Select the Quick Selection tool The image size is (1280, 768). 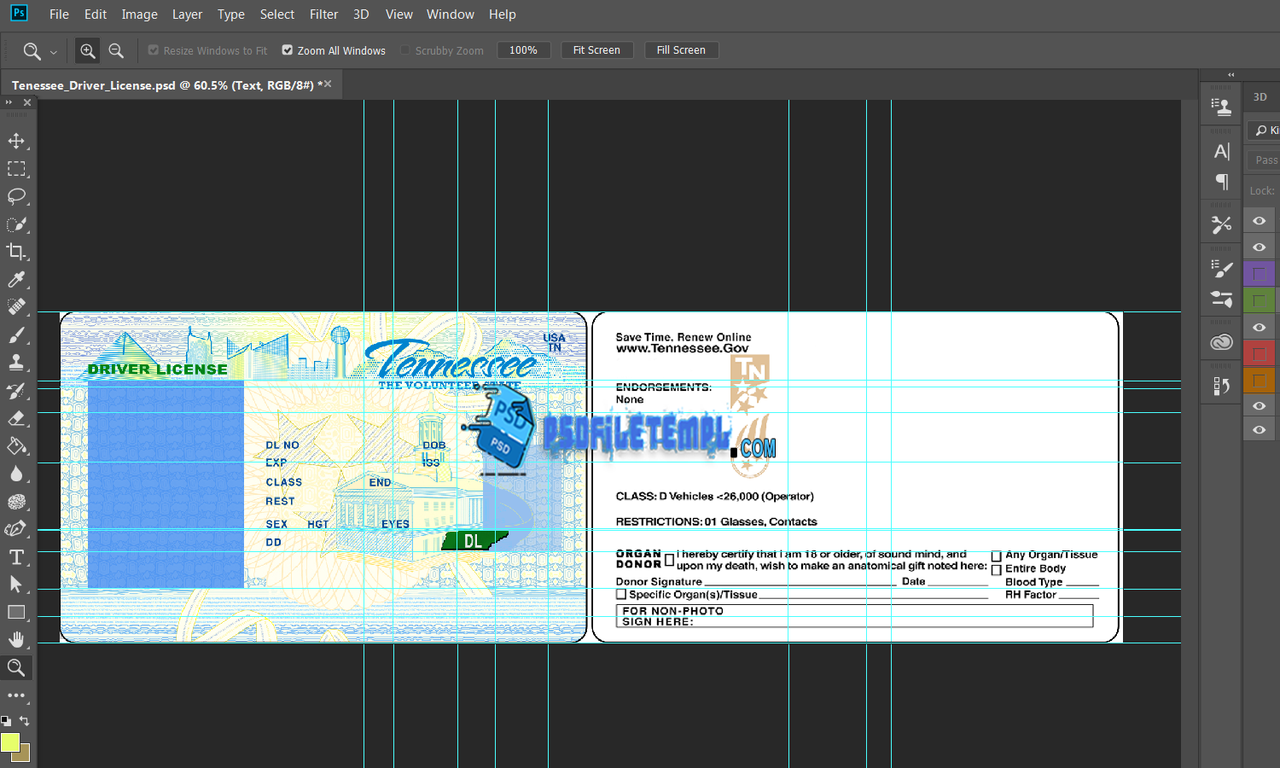(16, 224)
